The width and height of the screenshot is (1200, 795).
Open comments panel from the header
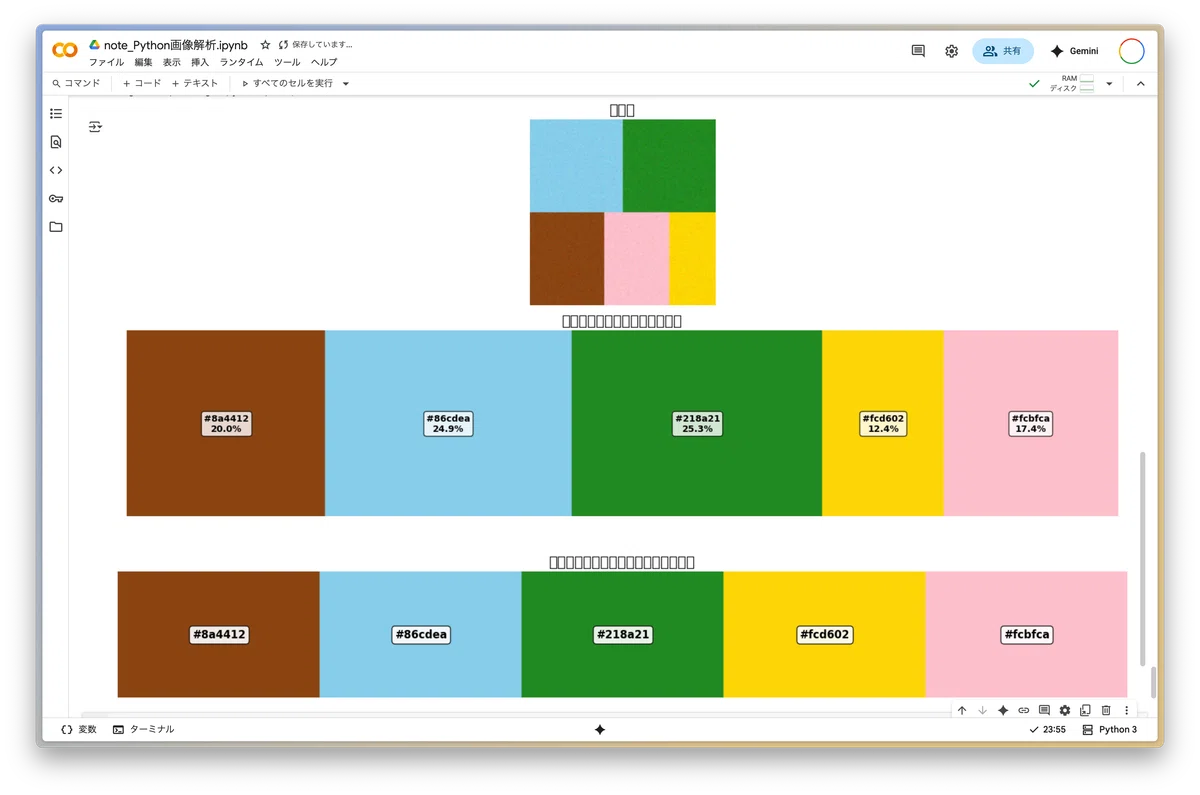tap(918, 51)
